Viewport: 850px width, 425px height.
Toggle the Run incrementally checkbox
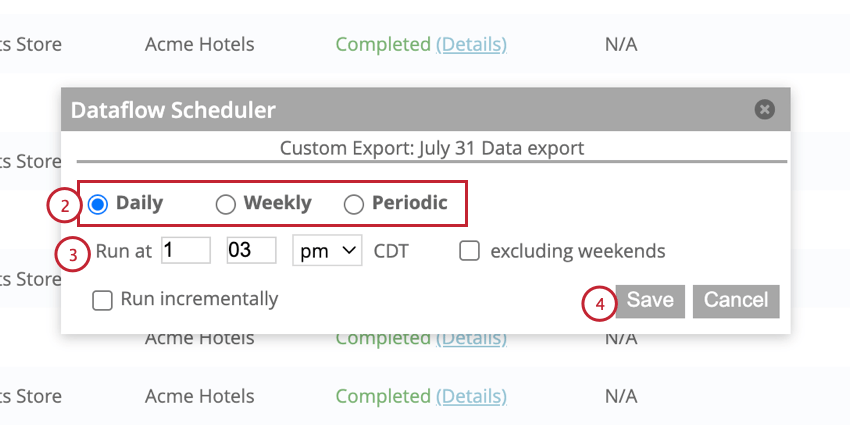(x=101, y=300)
